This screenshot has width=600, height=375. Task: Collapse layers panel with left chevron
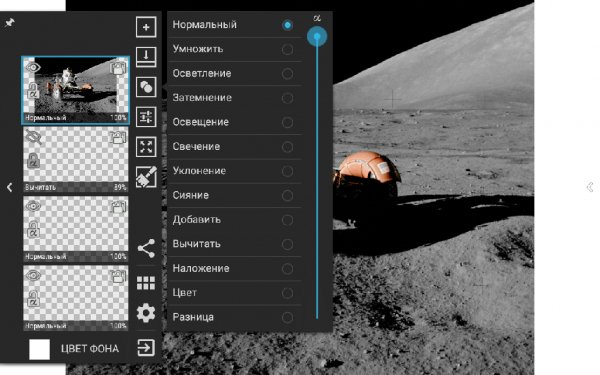(x=10, y=187)
